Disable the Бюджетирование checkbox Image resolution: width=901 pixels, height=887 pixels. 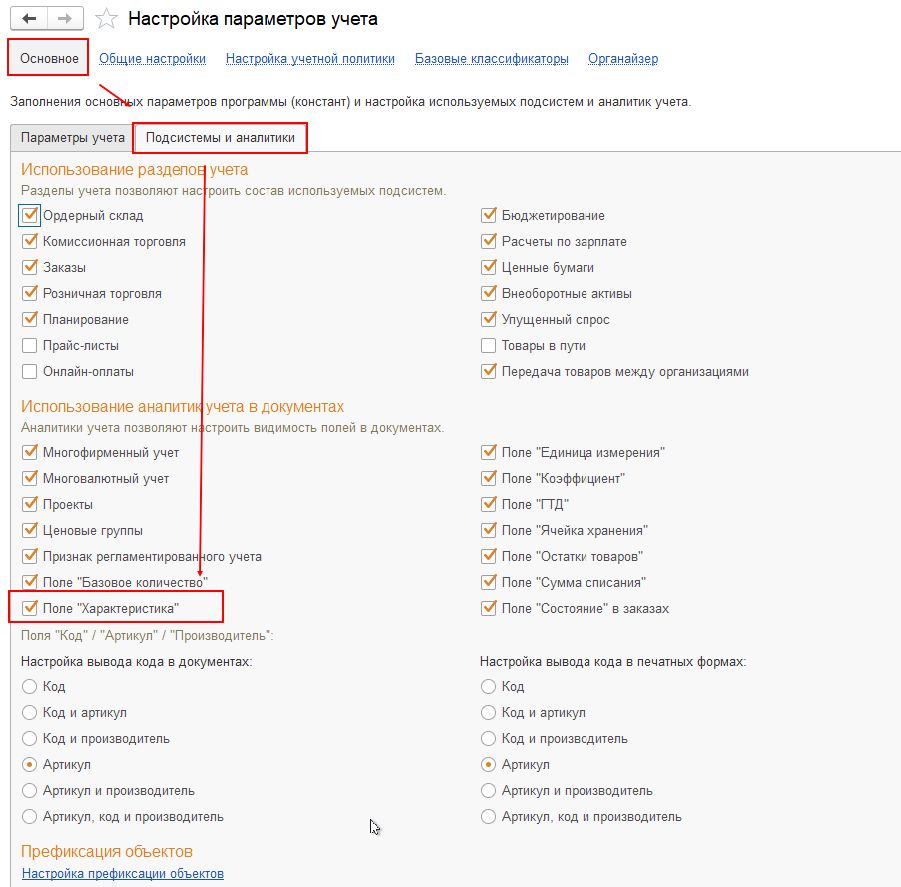(488, 215)
